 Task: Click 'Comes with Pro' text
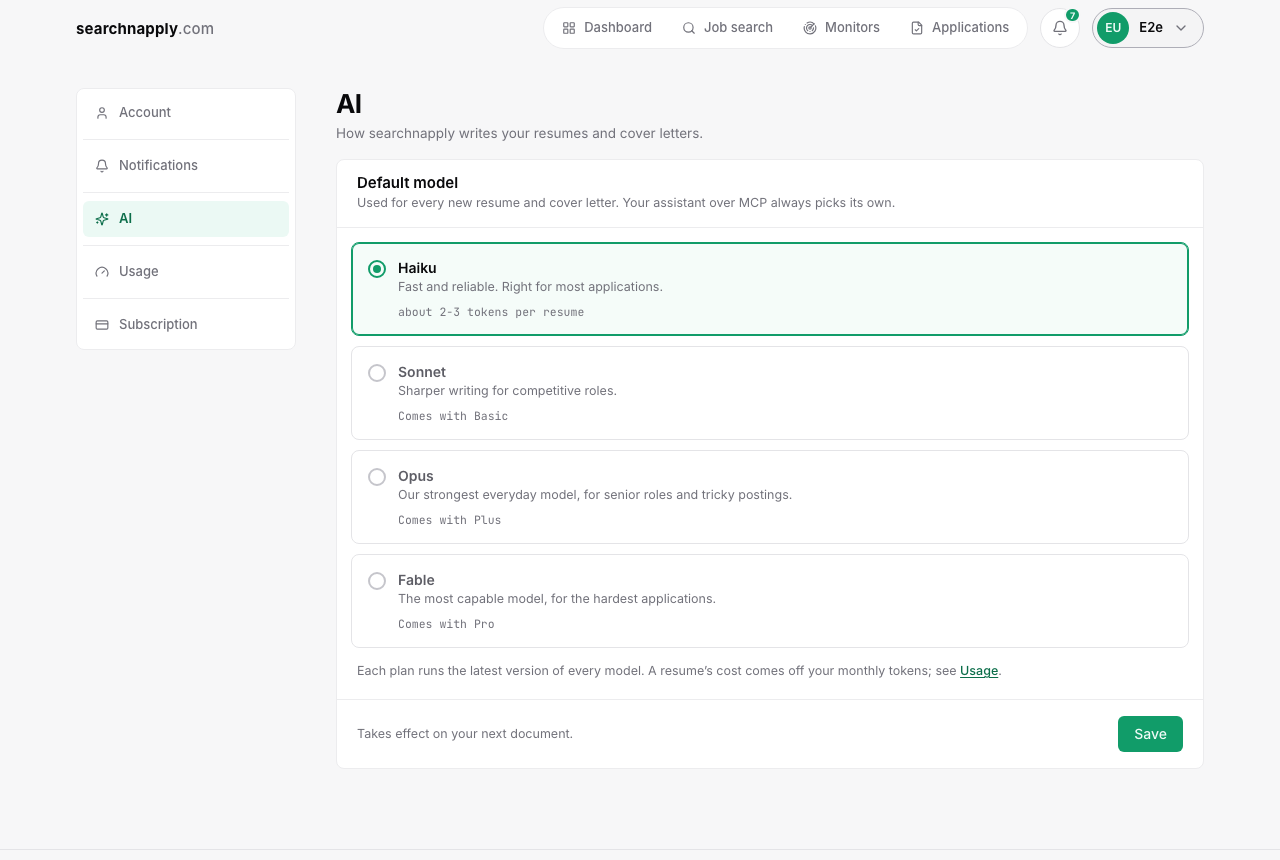[x=446, y=624]
